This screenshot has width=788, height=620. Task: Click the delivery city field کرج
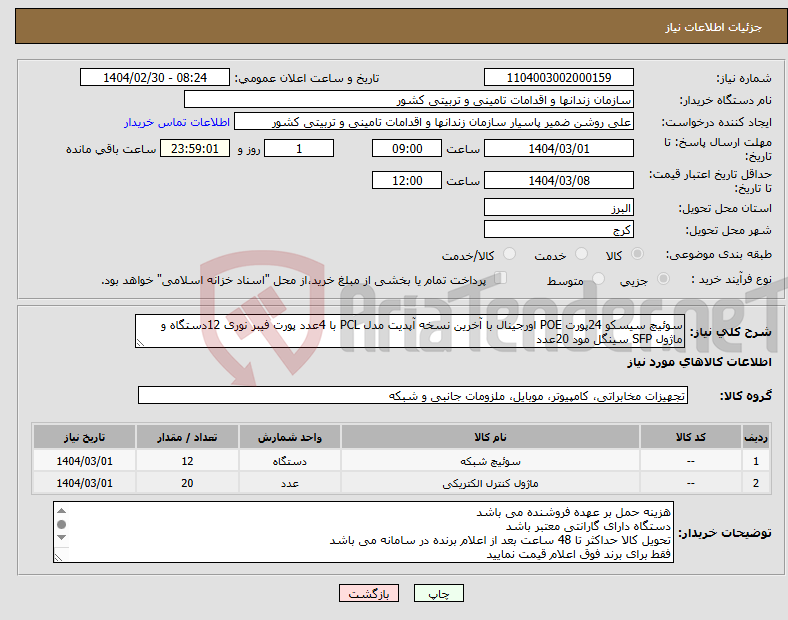point(559,230)
